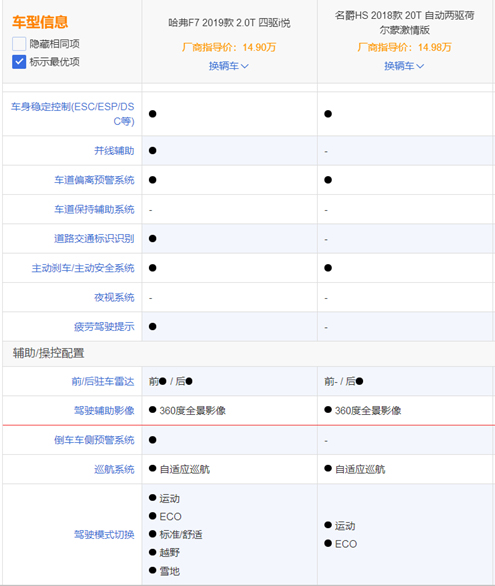This screenshot has height=586, width=495.
Task: Open the 车道偏离预警系统 feature link
Action: pos(94,180)
